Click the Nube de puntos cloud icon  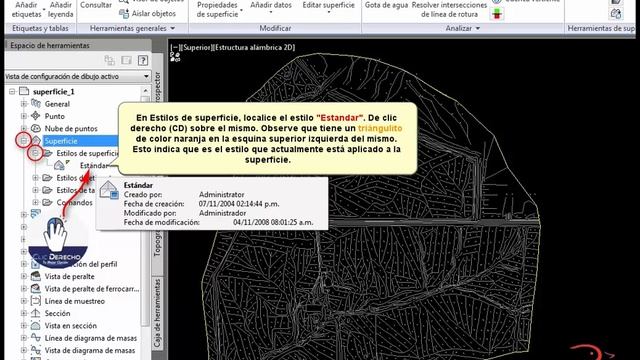[36, 128]
